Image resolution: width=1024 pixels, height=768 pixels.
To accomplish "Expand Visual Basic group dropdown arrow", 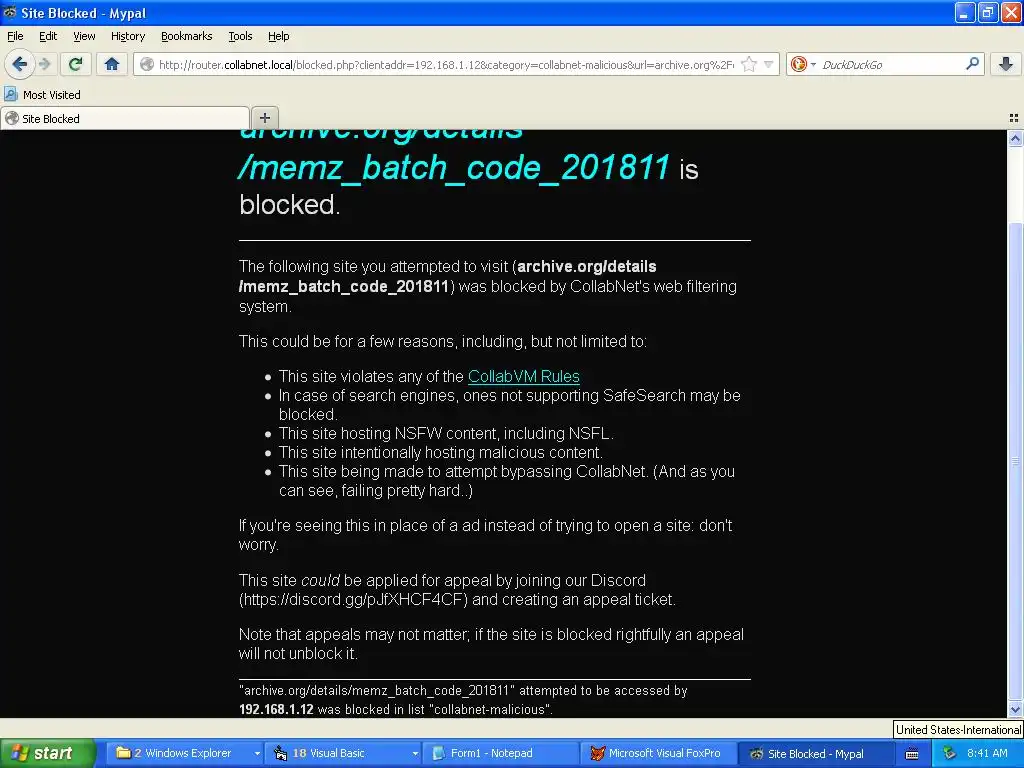I will pyautogui.click(x=415, y=753).
